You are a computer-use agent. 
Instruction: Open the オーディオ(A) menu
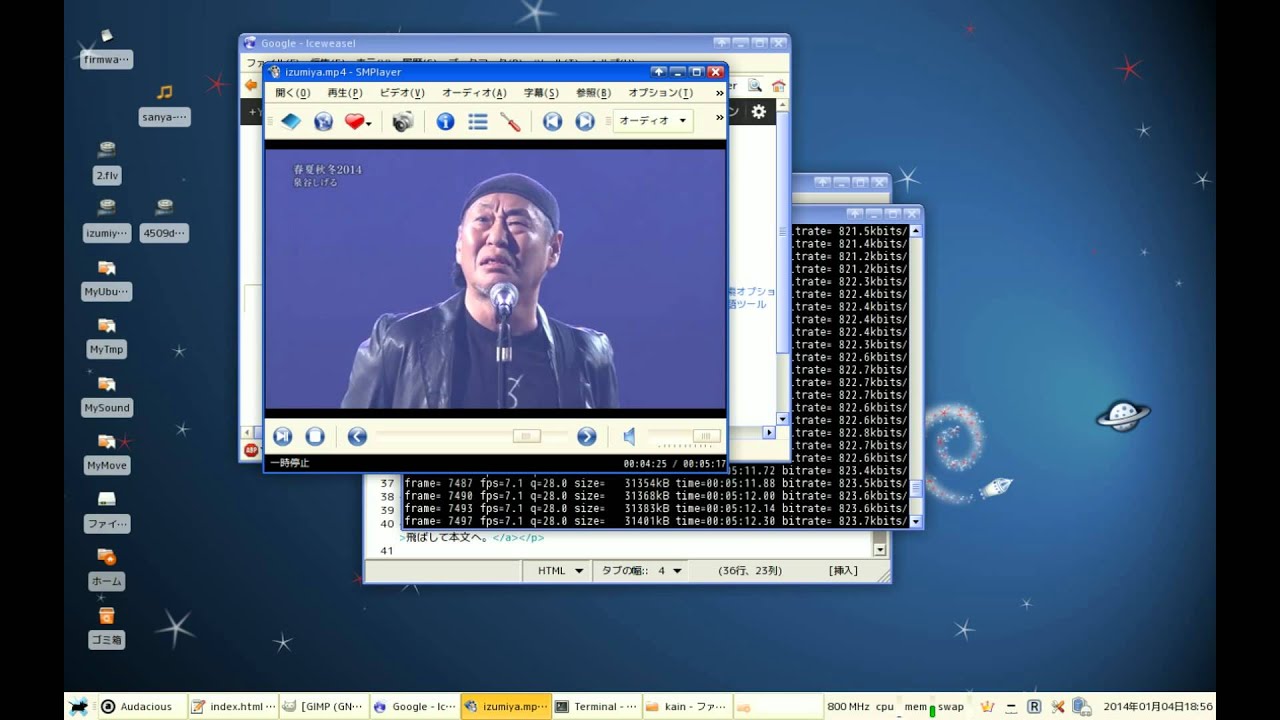tap(474, 93)
